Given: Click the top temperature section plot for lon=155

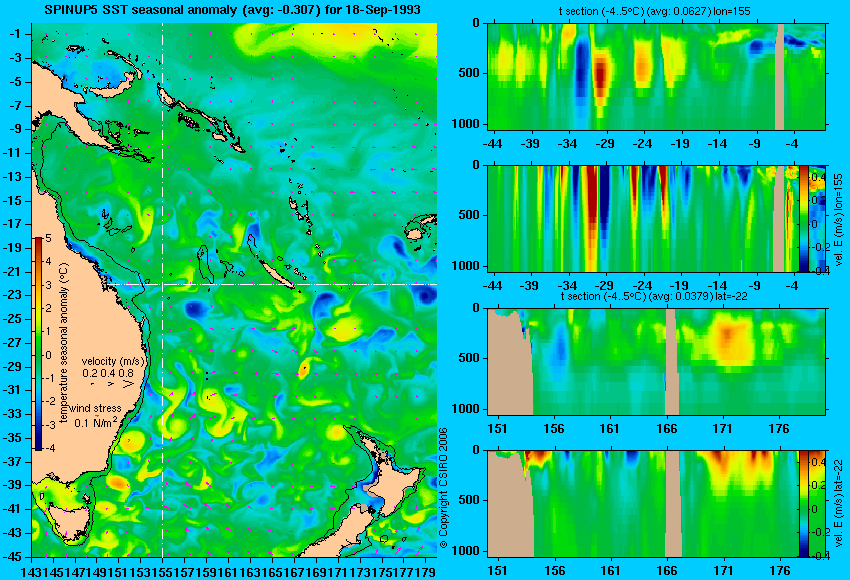Looking at the screenshot, I should tap(656, 76).
